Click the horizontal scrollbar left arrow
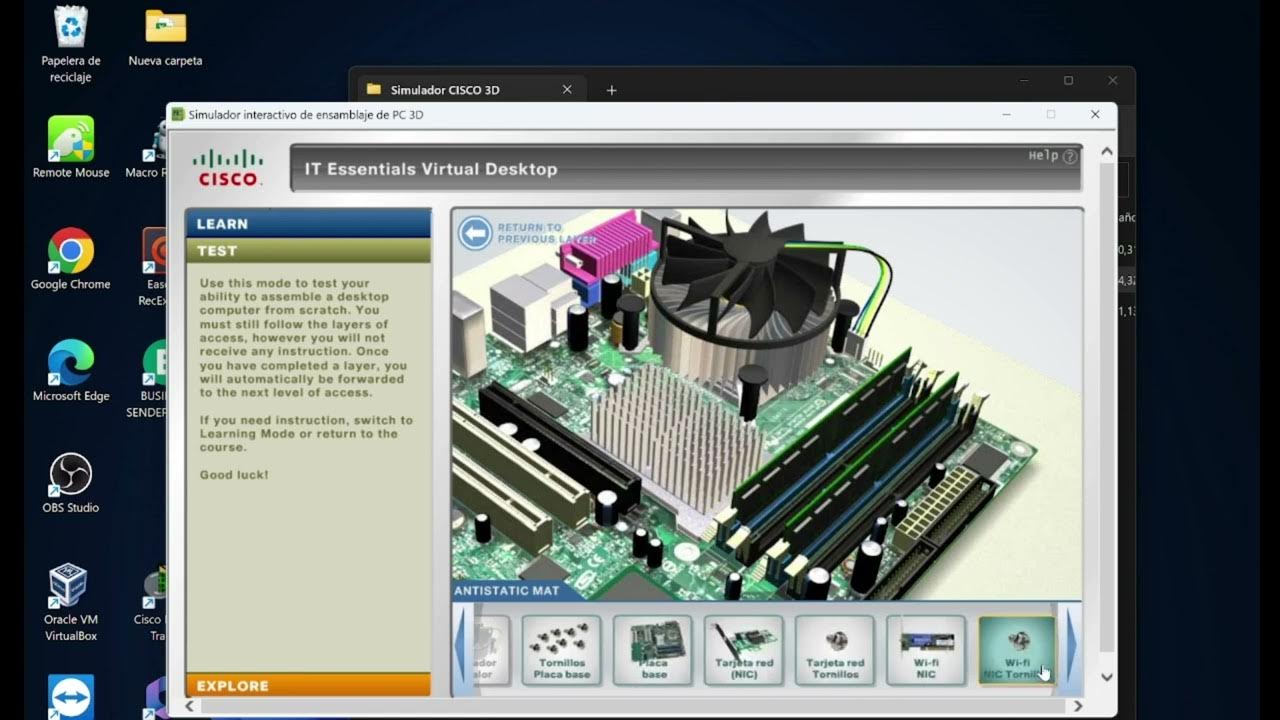 click(x=190, y=706)
